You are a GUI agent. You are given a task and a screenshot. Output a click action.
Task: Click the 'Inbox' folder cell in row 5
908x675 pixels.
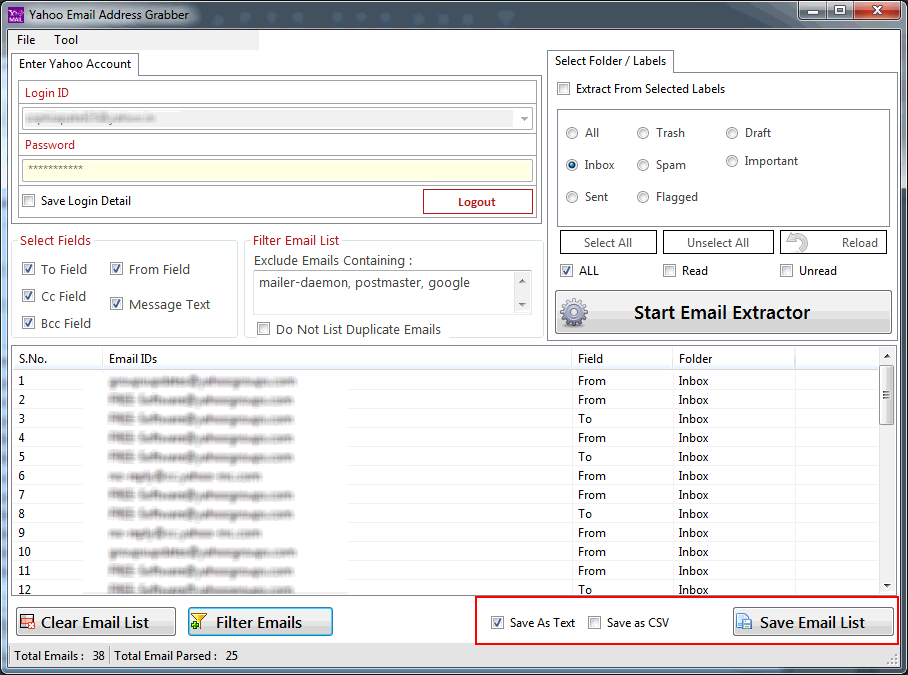(x=693, y=457)
